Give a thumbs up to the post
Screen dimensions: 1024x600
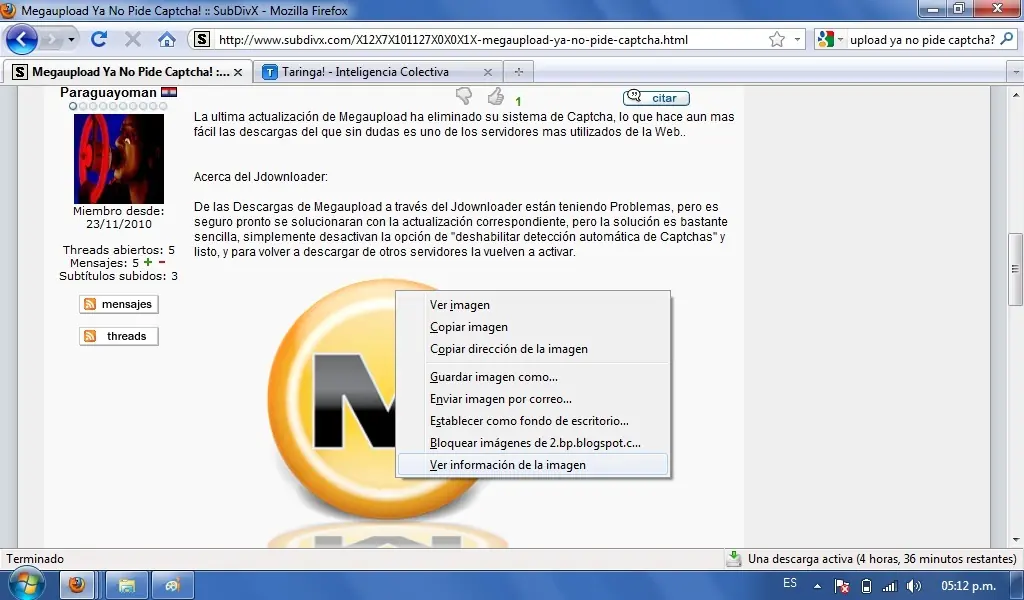point(496,96)
